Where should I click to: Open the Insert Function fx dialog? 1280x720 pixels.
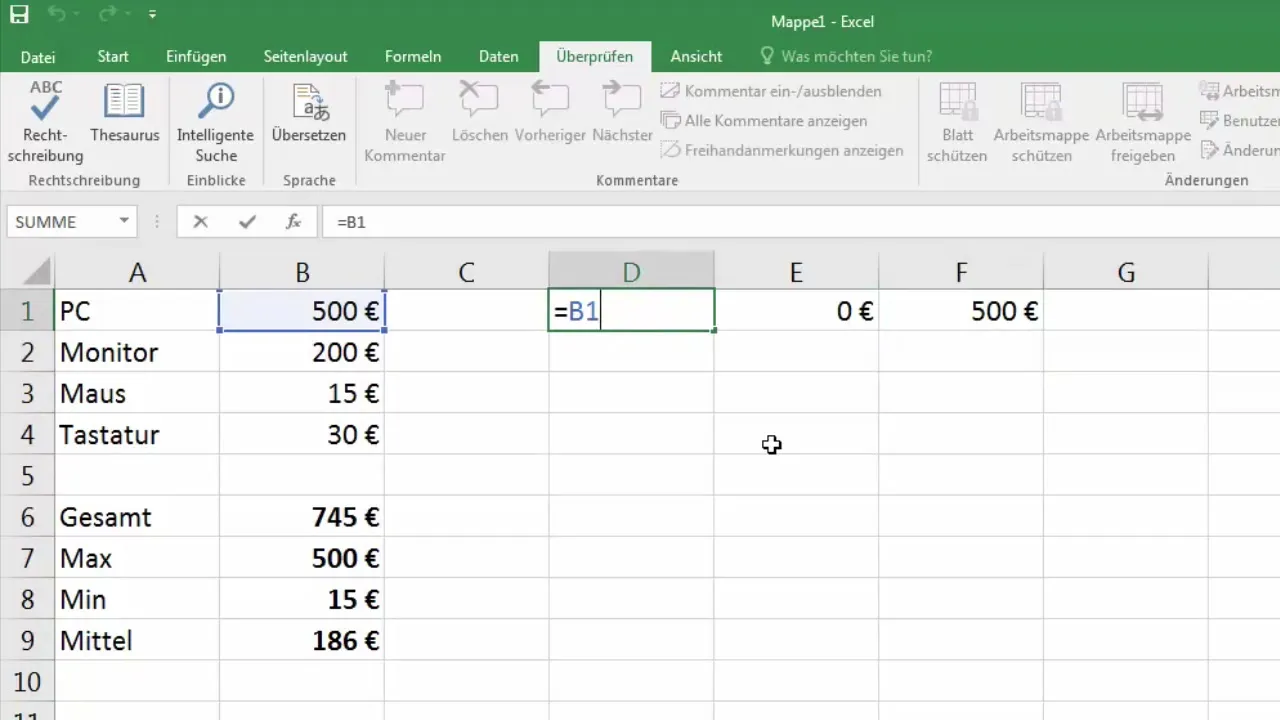tap(293, 221)
